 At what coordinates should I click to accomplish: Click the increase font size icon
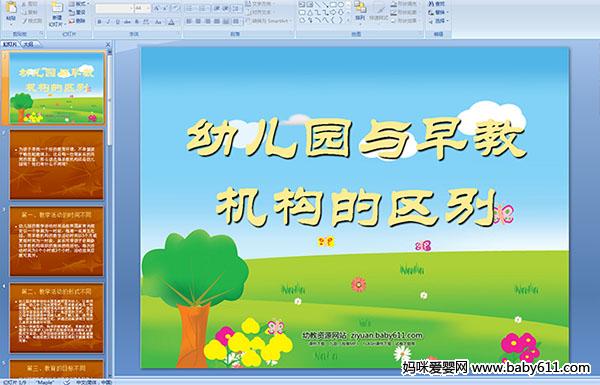[x=157, y=8]
